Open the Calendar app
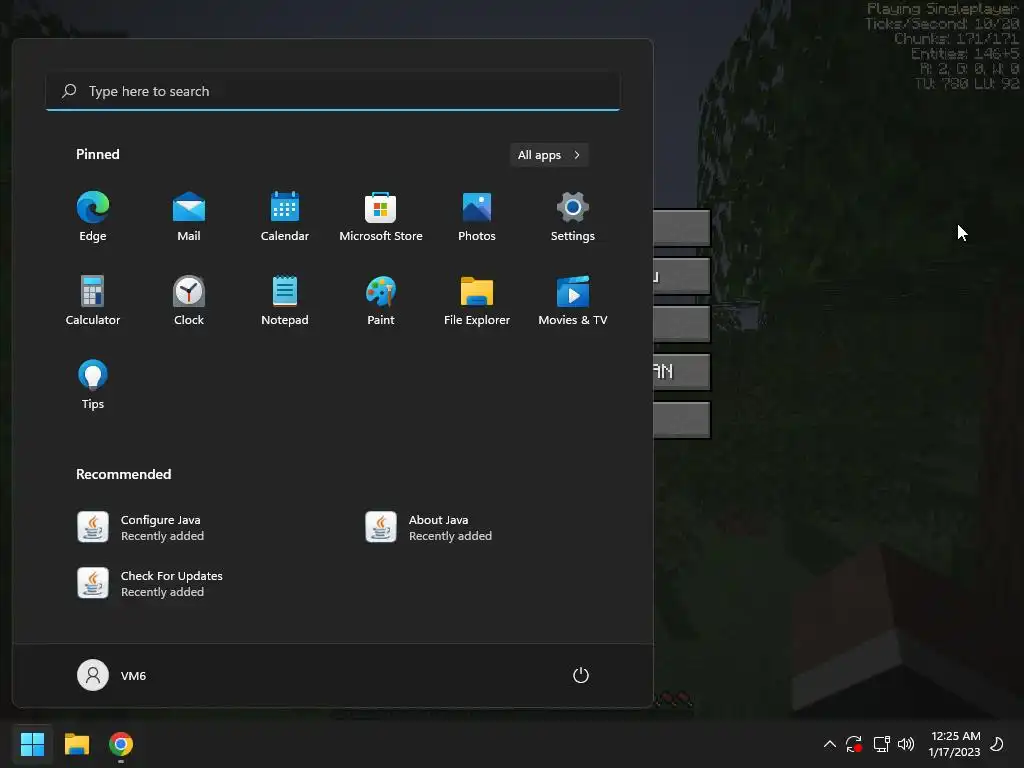The image size is (1024, 768). point(285,217)
